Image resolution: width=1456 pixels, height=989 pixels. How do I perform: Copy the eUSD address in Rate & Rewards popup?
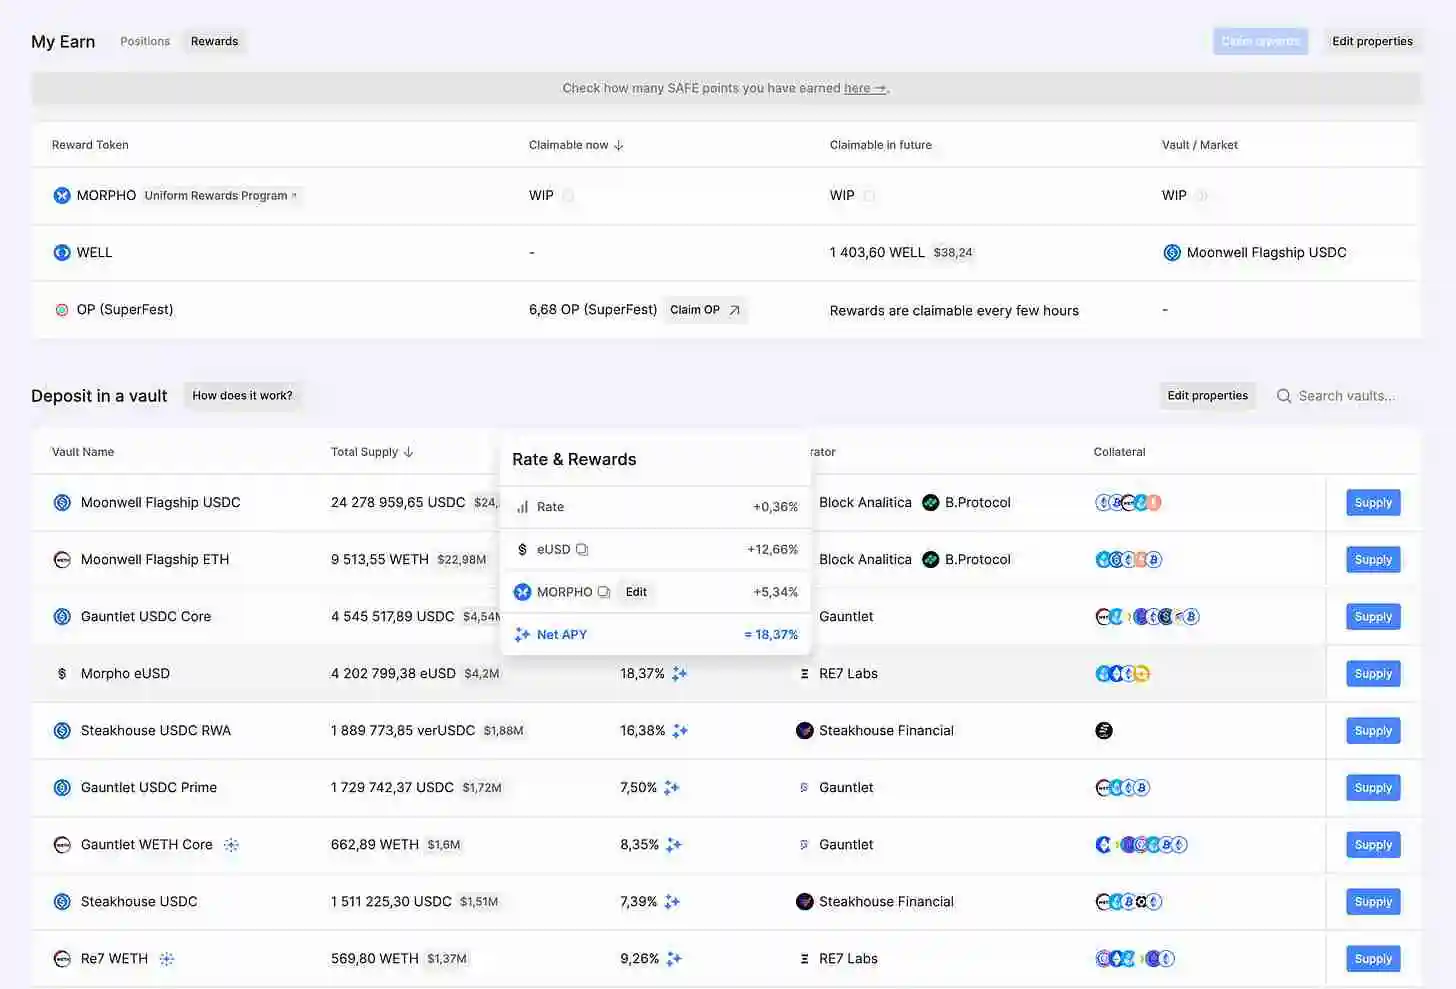point(582,549)
